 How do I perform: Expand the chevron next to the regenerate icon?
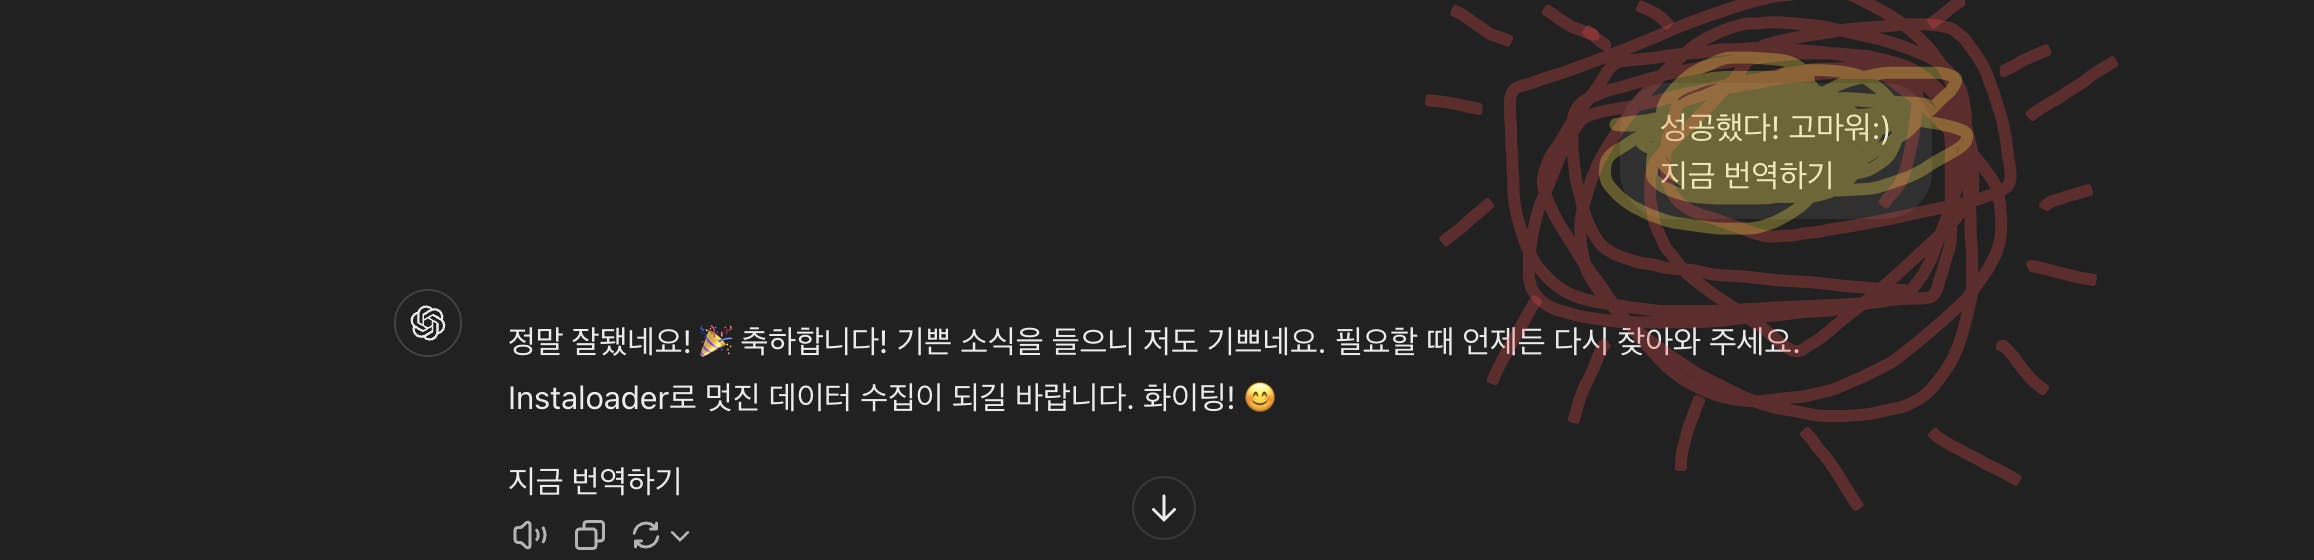coord(680,536)
